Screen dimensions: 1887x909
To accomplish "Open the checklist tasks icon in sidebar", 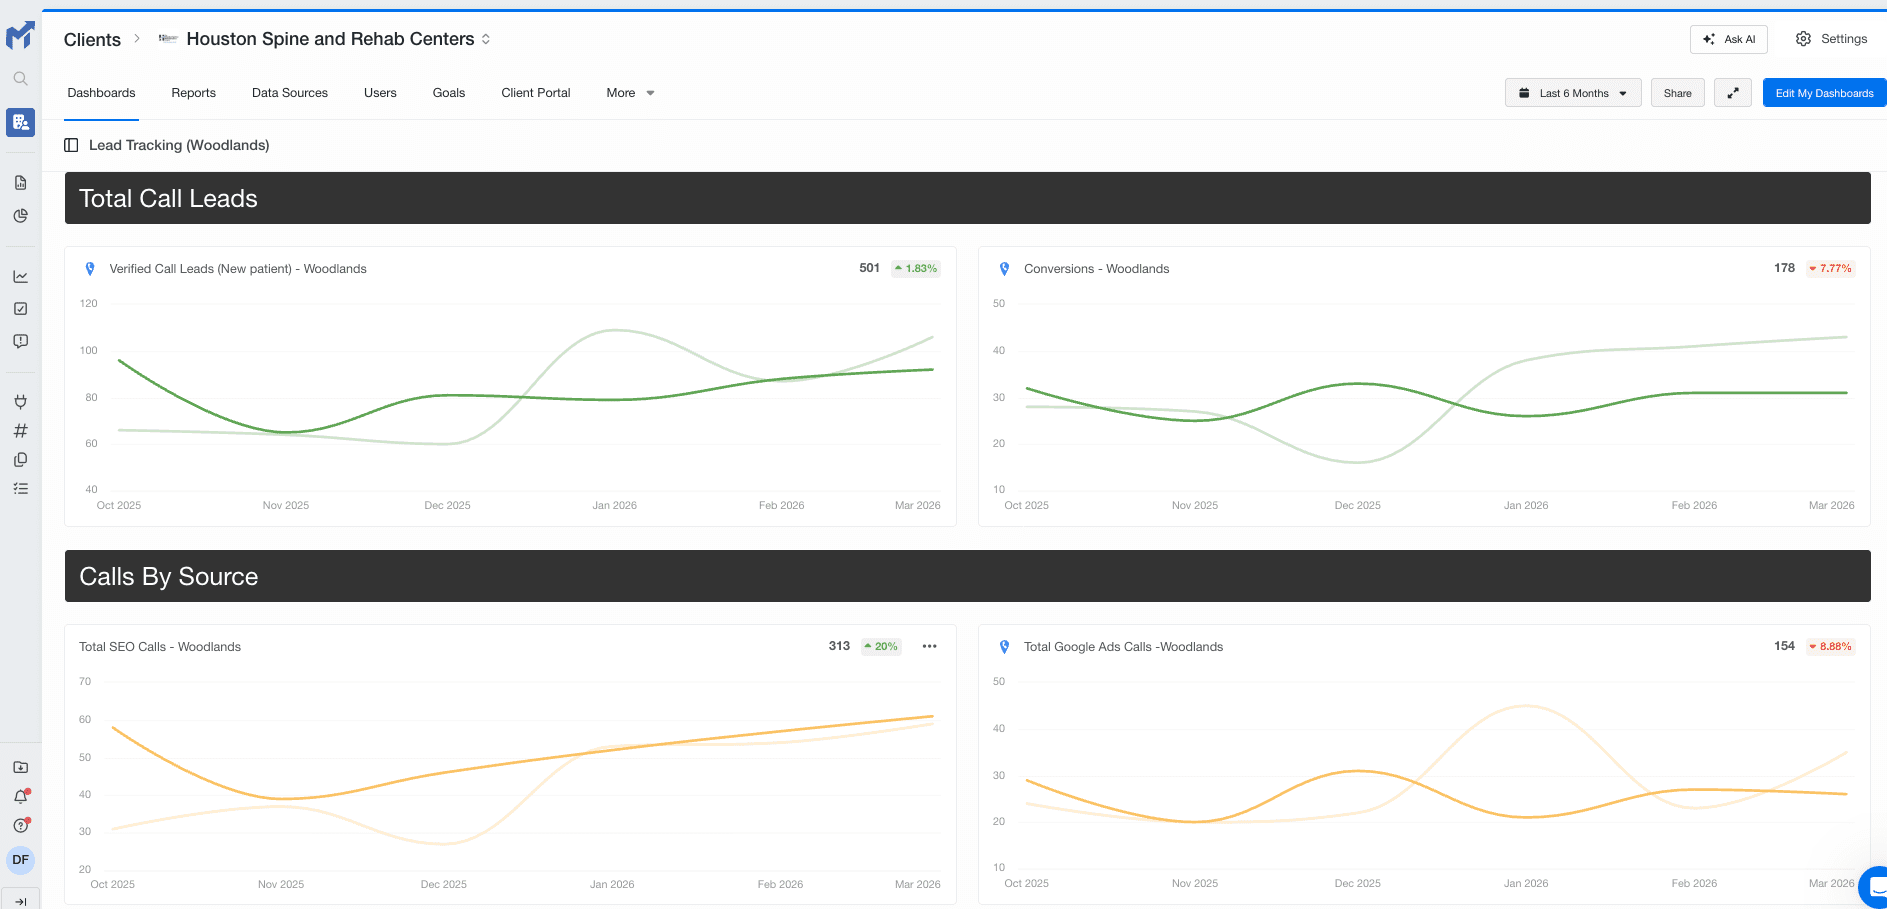I will [20, 489].
